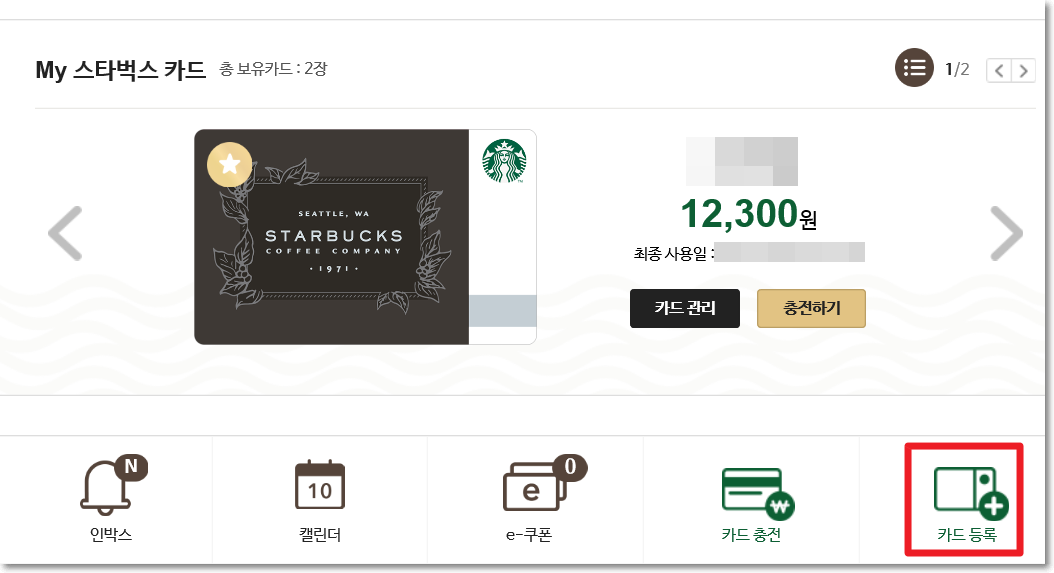Click the 카드 관리 button

click(x=684, y=309)
